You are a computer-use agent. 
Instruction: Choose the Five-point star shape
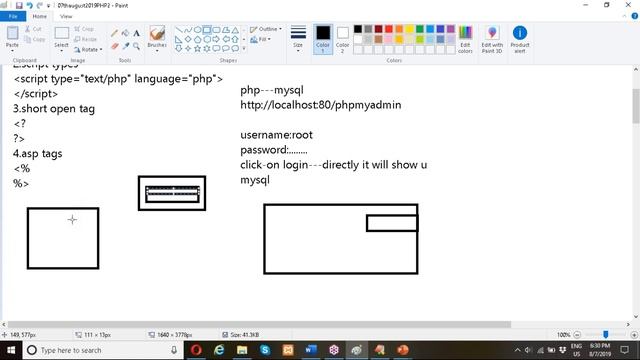tap(197, 49)
